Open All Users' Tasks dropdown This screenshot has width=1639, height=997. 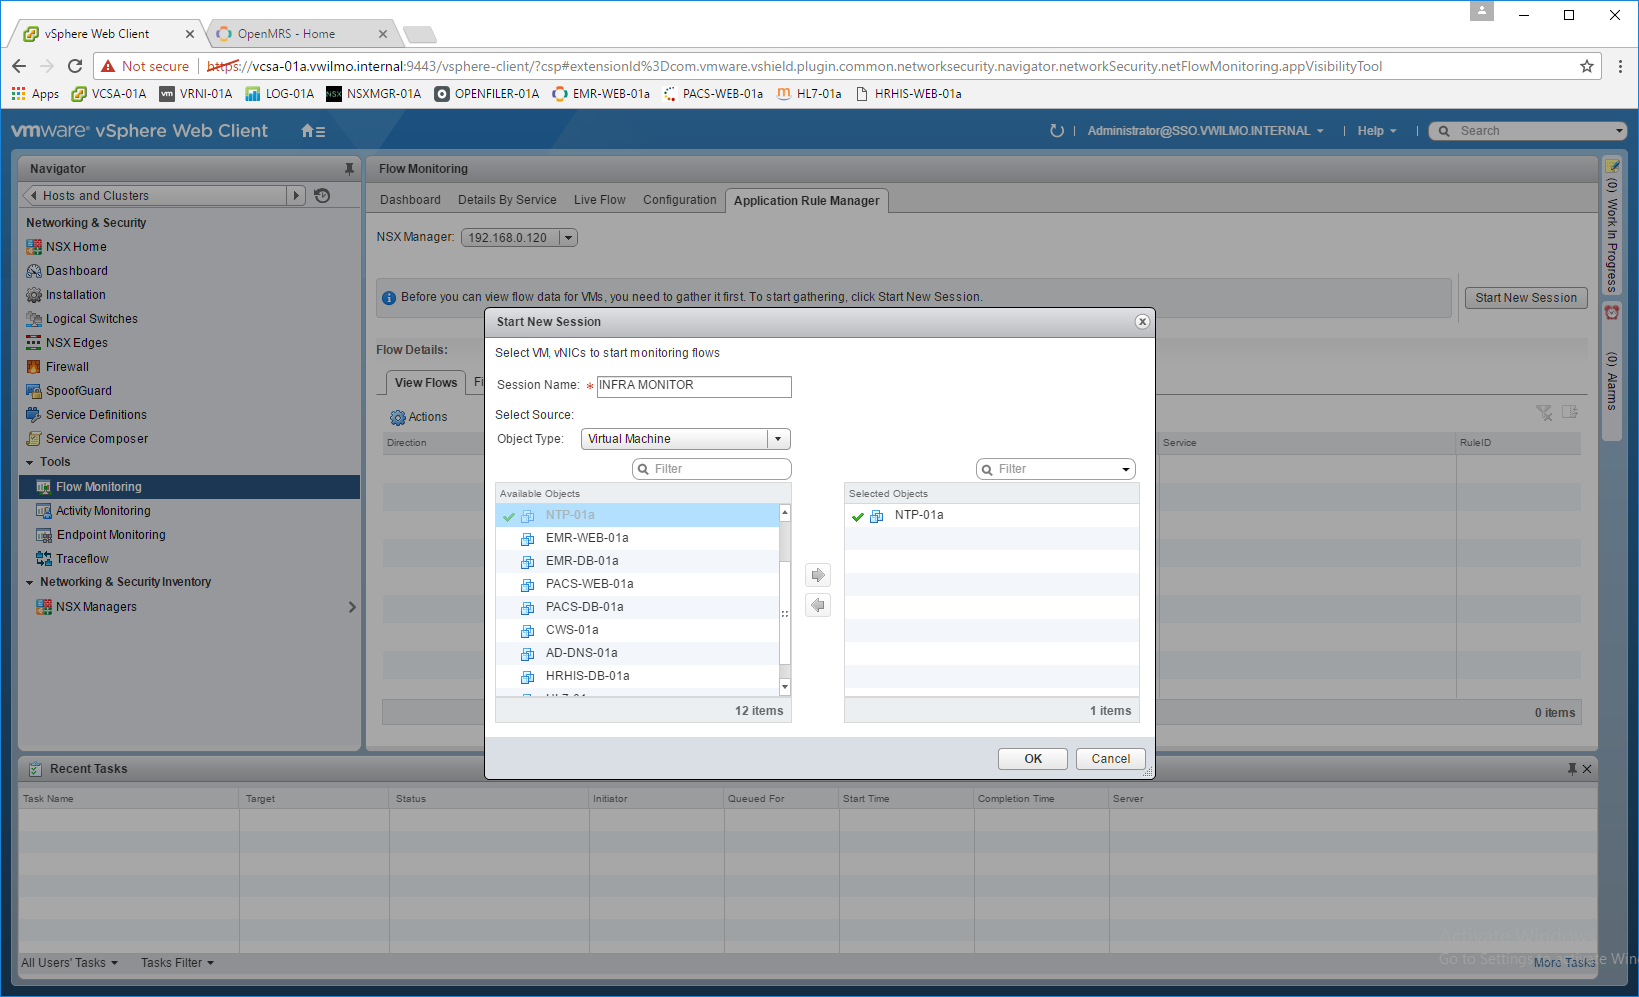click(69, 963)
